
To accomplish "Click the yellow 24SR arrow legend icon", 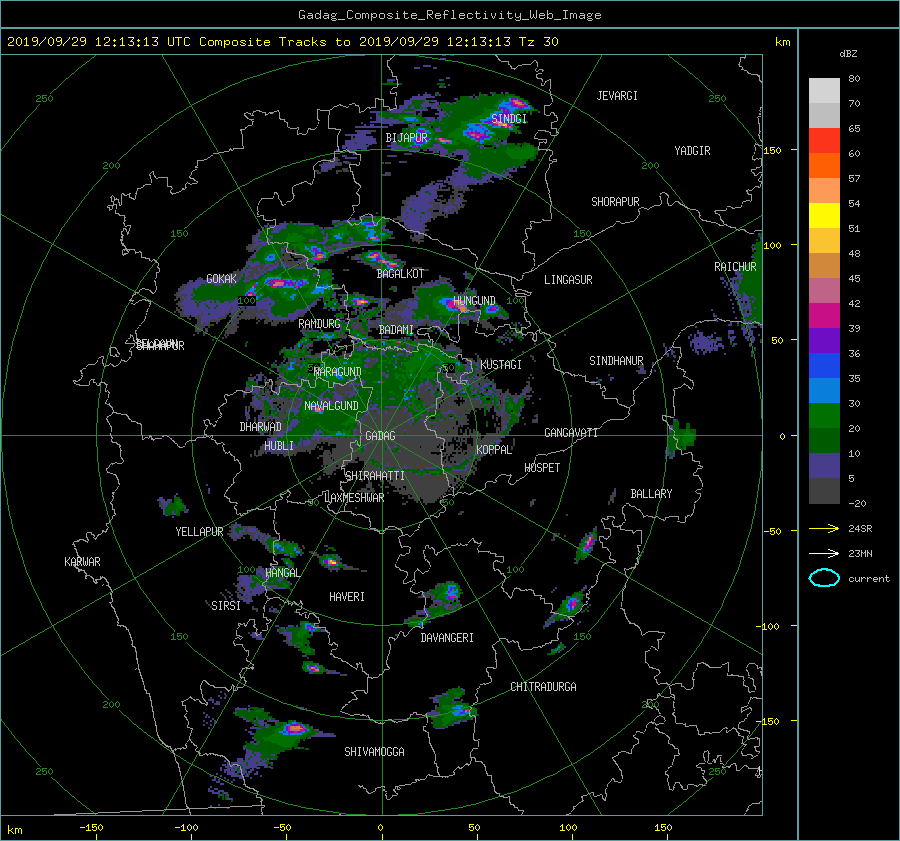I will coord(824,529).
